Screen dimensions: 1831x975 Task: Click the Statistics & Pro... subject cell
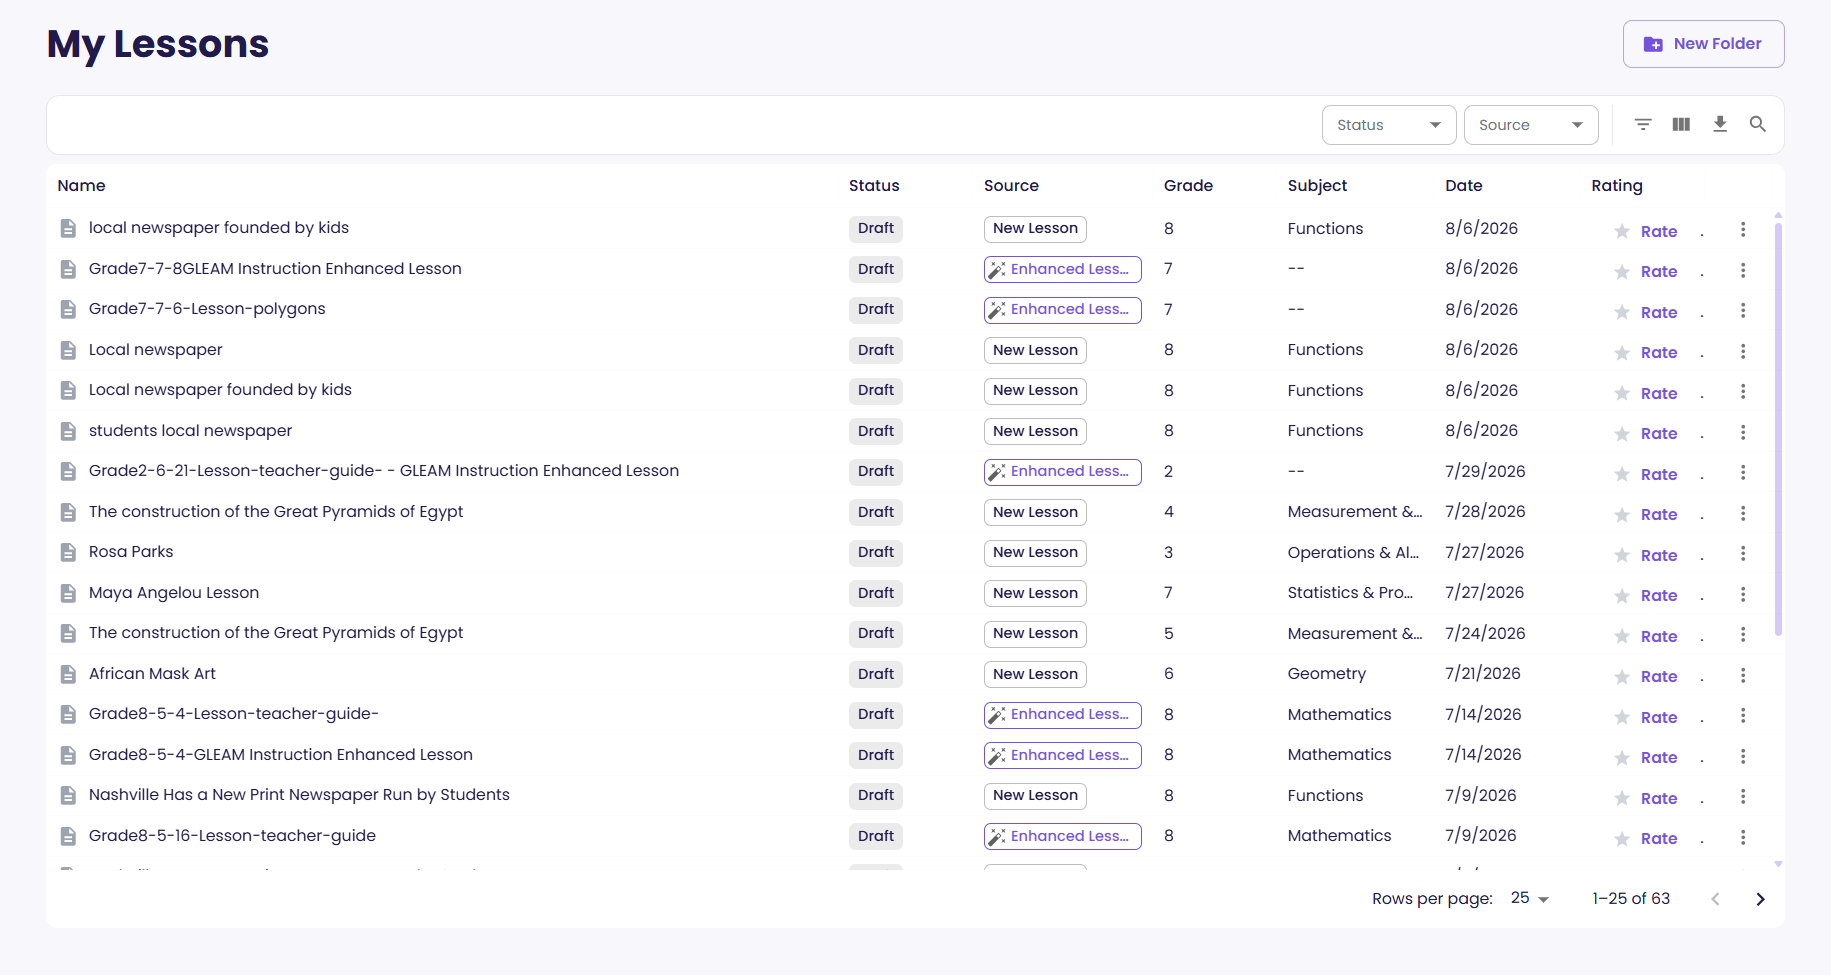tap(1350, 593)
